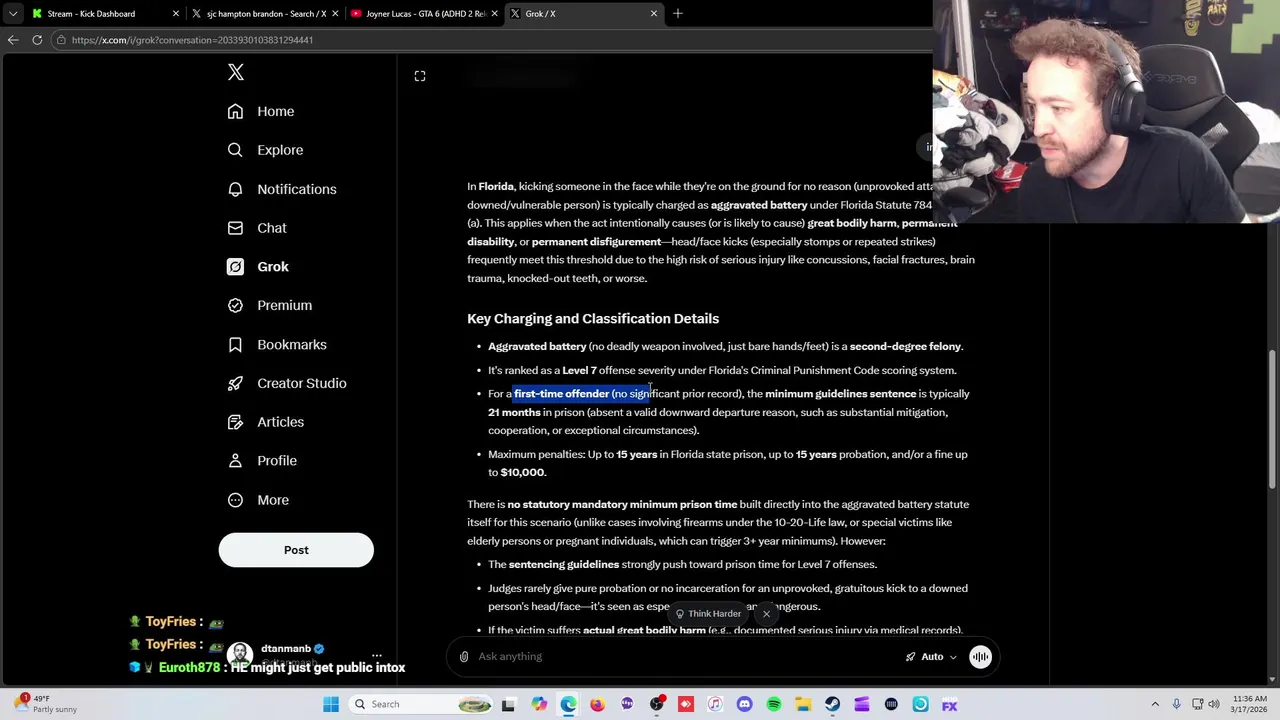Open Microsoft Edge in the taskbar
1280x720 pixels.
[568, 704]
